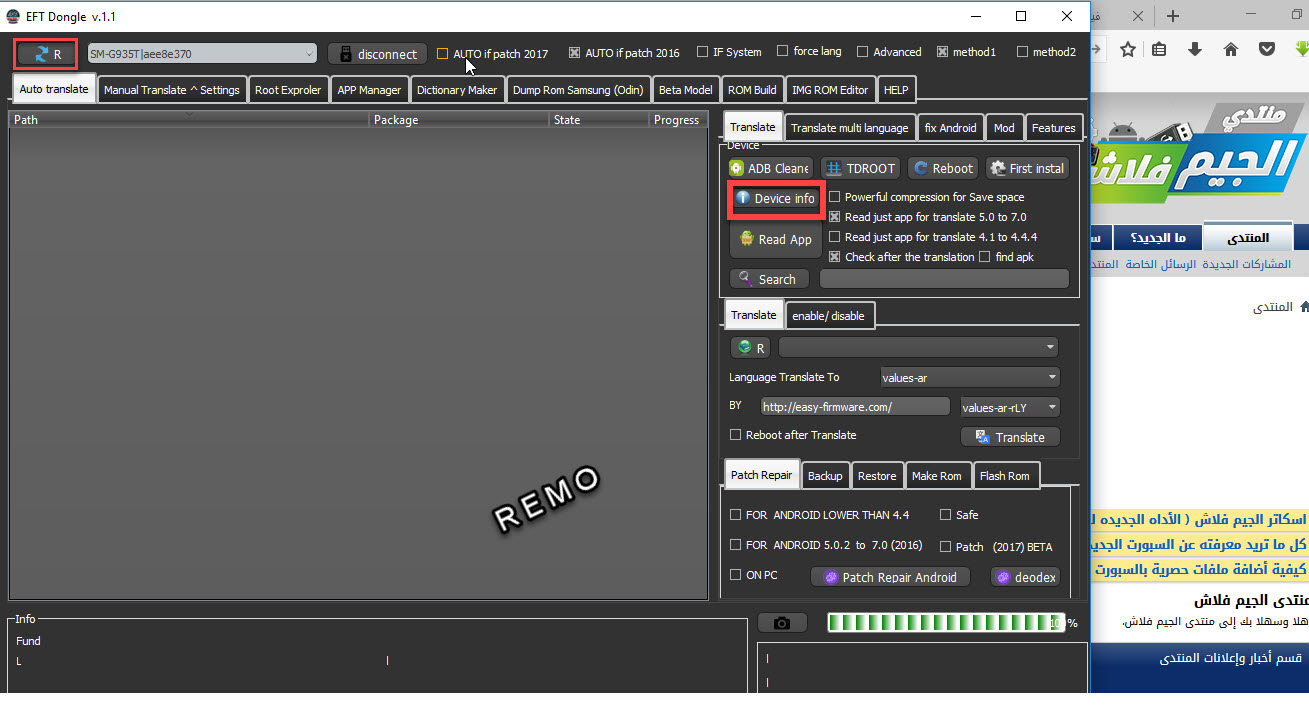1309x728 pixels.
Task: Go to browser home page icon
Action: 1231,49
